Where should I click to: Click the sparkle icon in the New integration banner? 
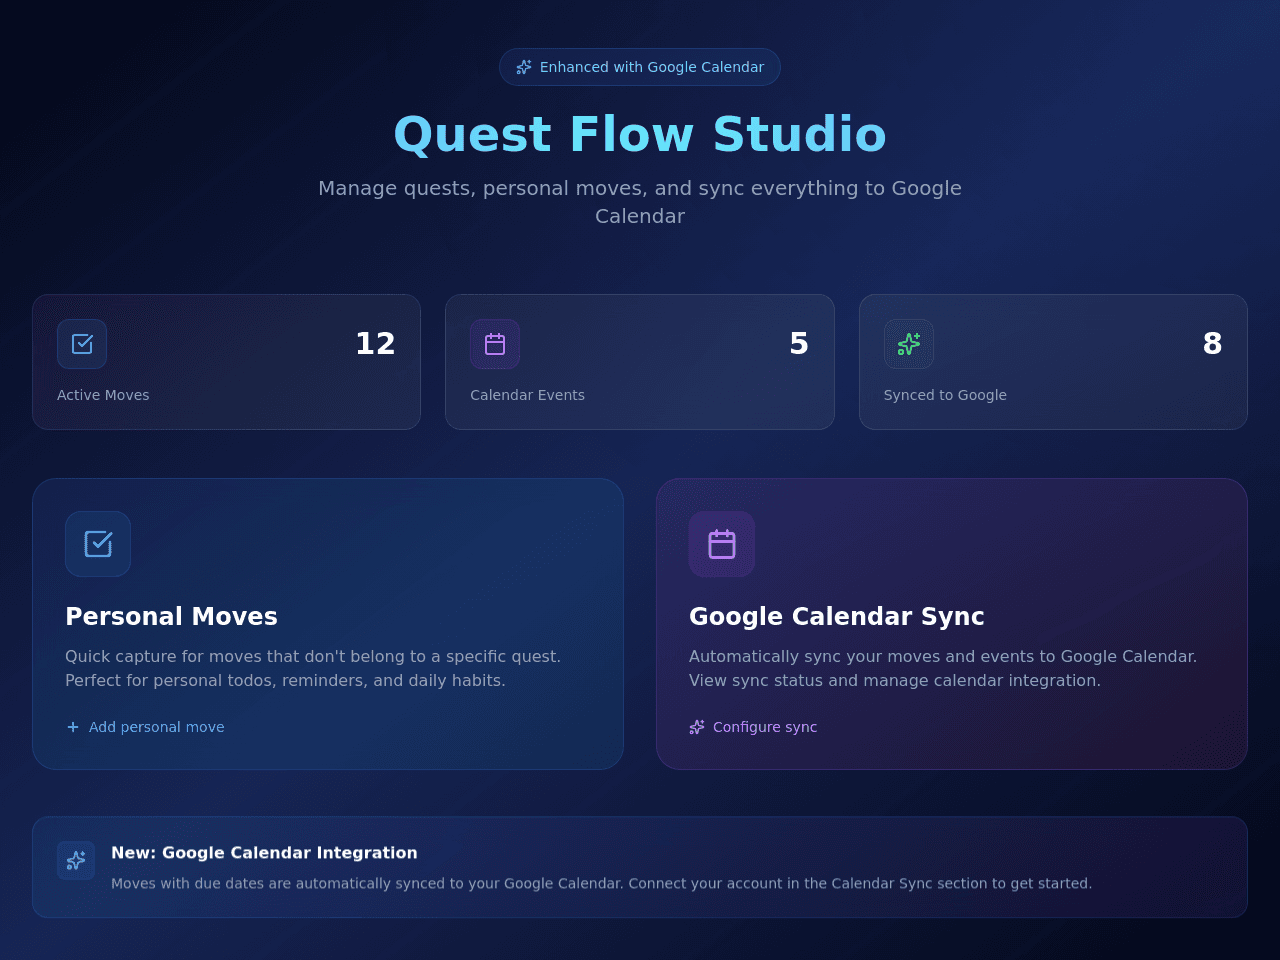[76, 860]
